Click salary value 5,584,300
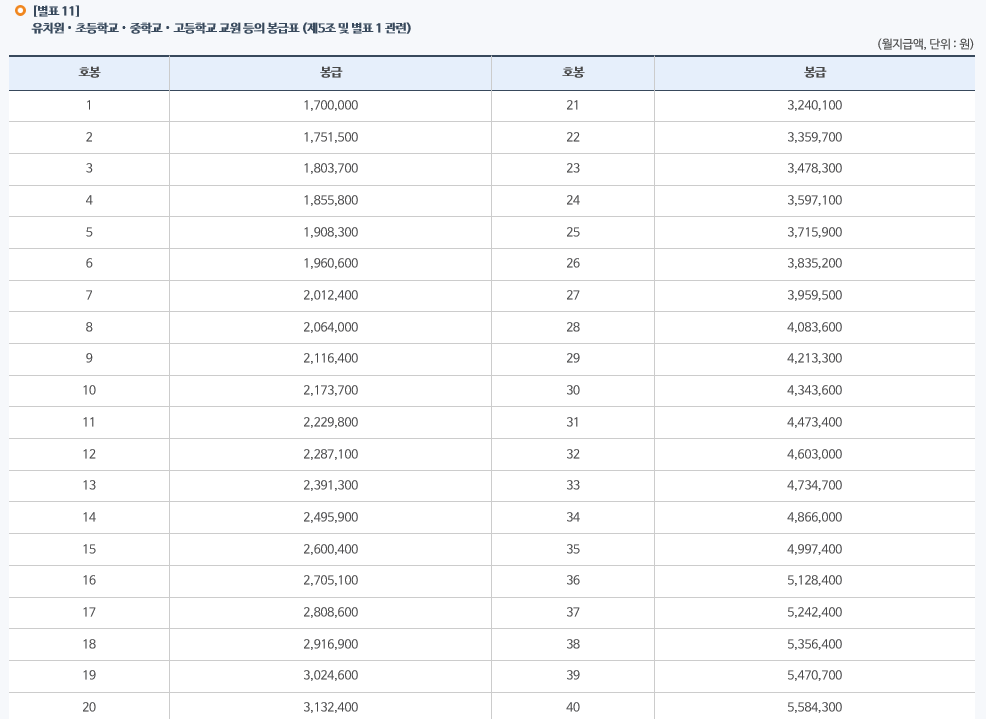Viewport: 986px width, 719px height. tap(814, 707)
